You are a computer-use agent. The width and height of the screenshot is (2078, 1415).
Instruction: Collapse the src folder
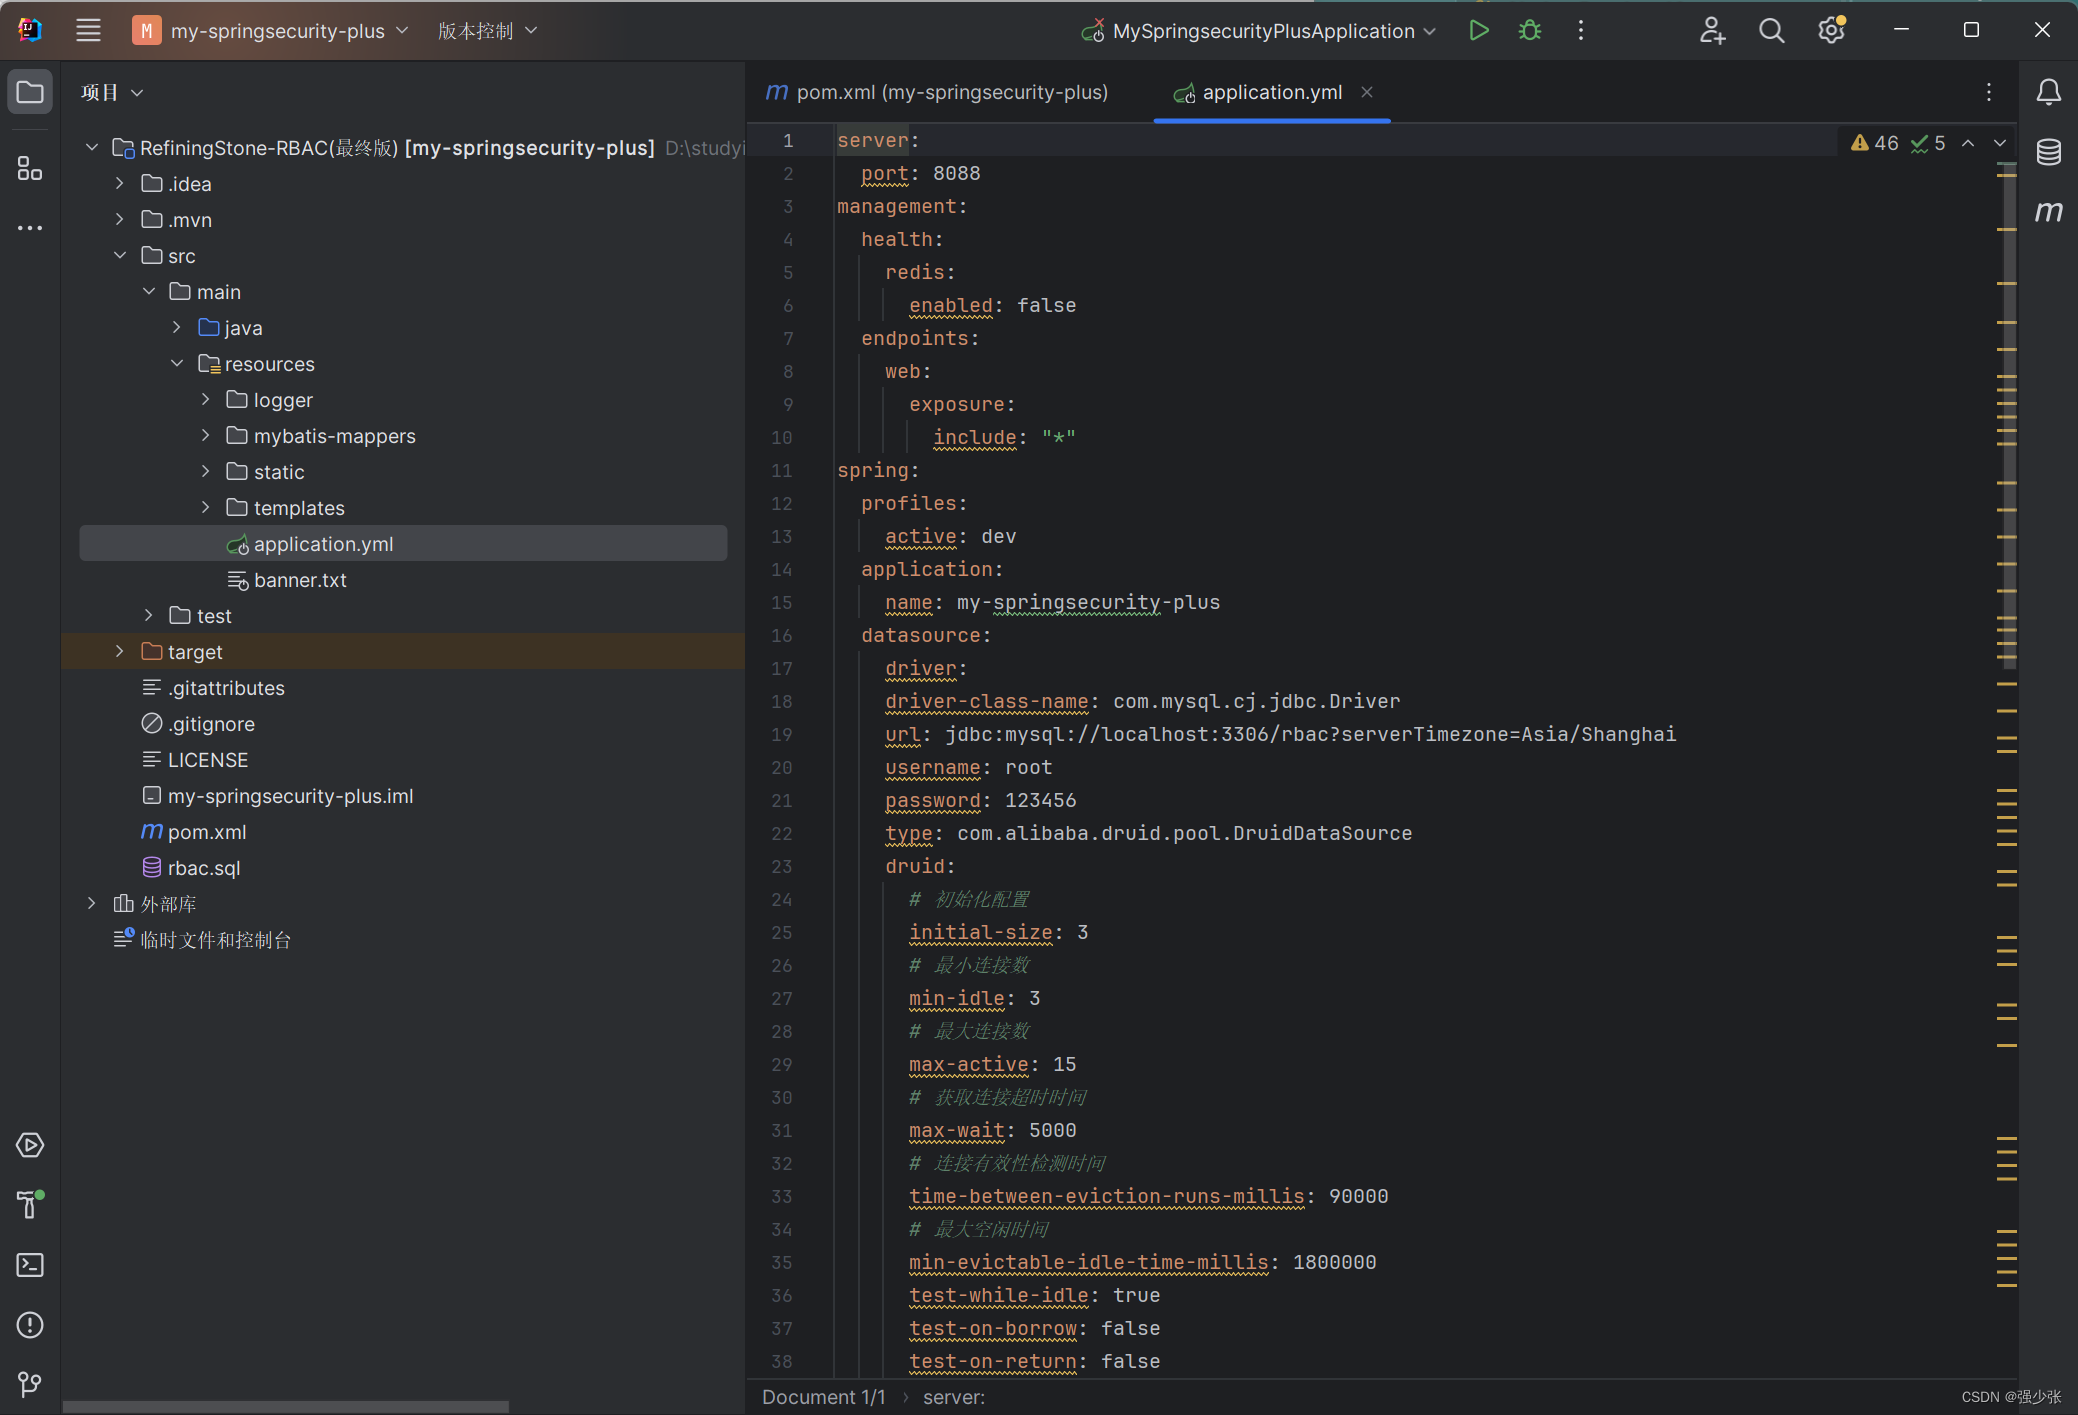coord(120,256)
